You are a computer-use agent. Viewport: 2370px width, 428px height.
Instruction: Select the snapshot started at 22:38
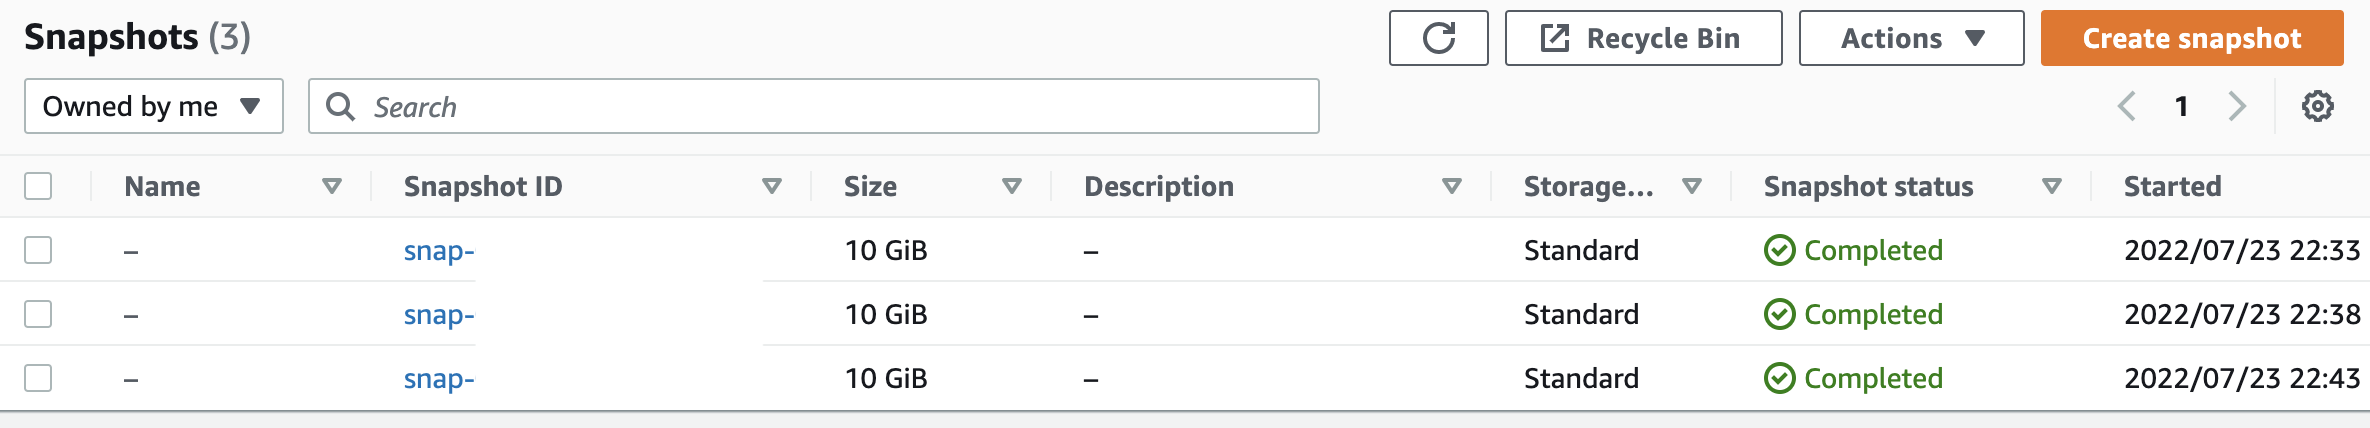click(38, 314)
